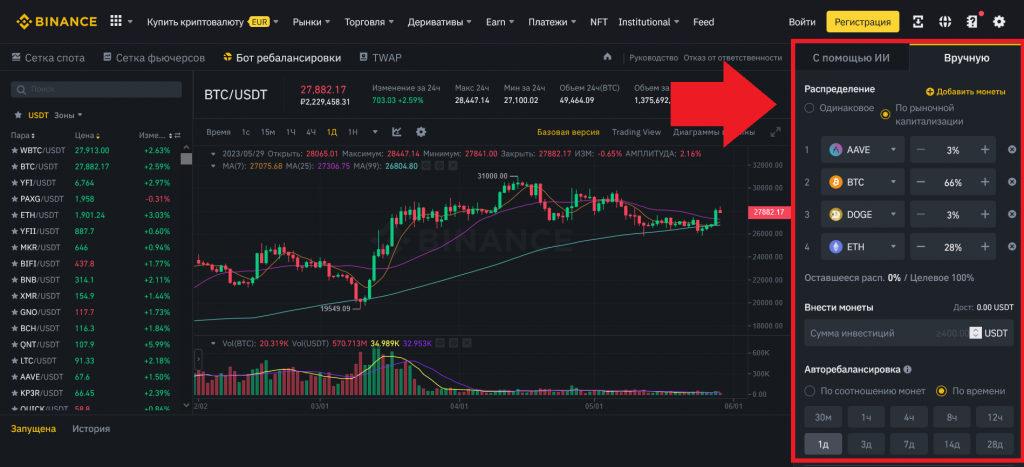Remove the ETH coin row
The image size is (1024, 467).
[x=1012, y=246]
